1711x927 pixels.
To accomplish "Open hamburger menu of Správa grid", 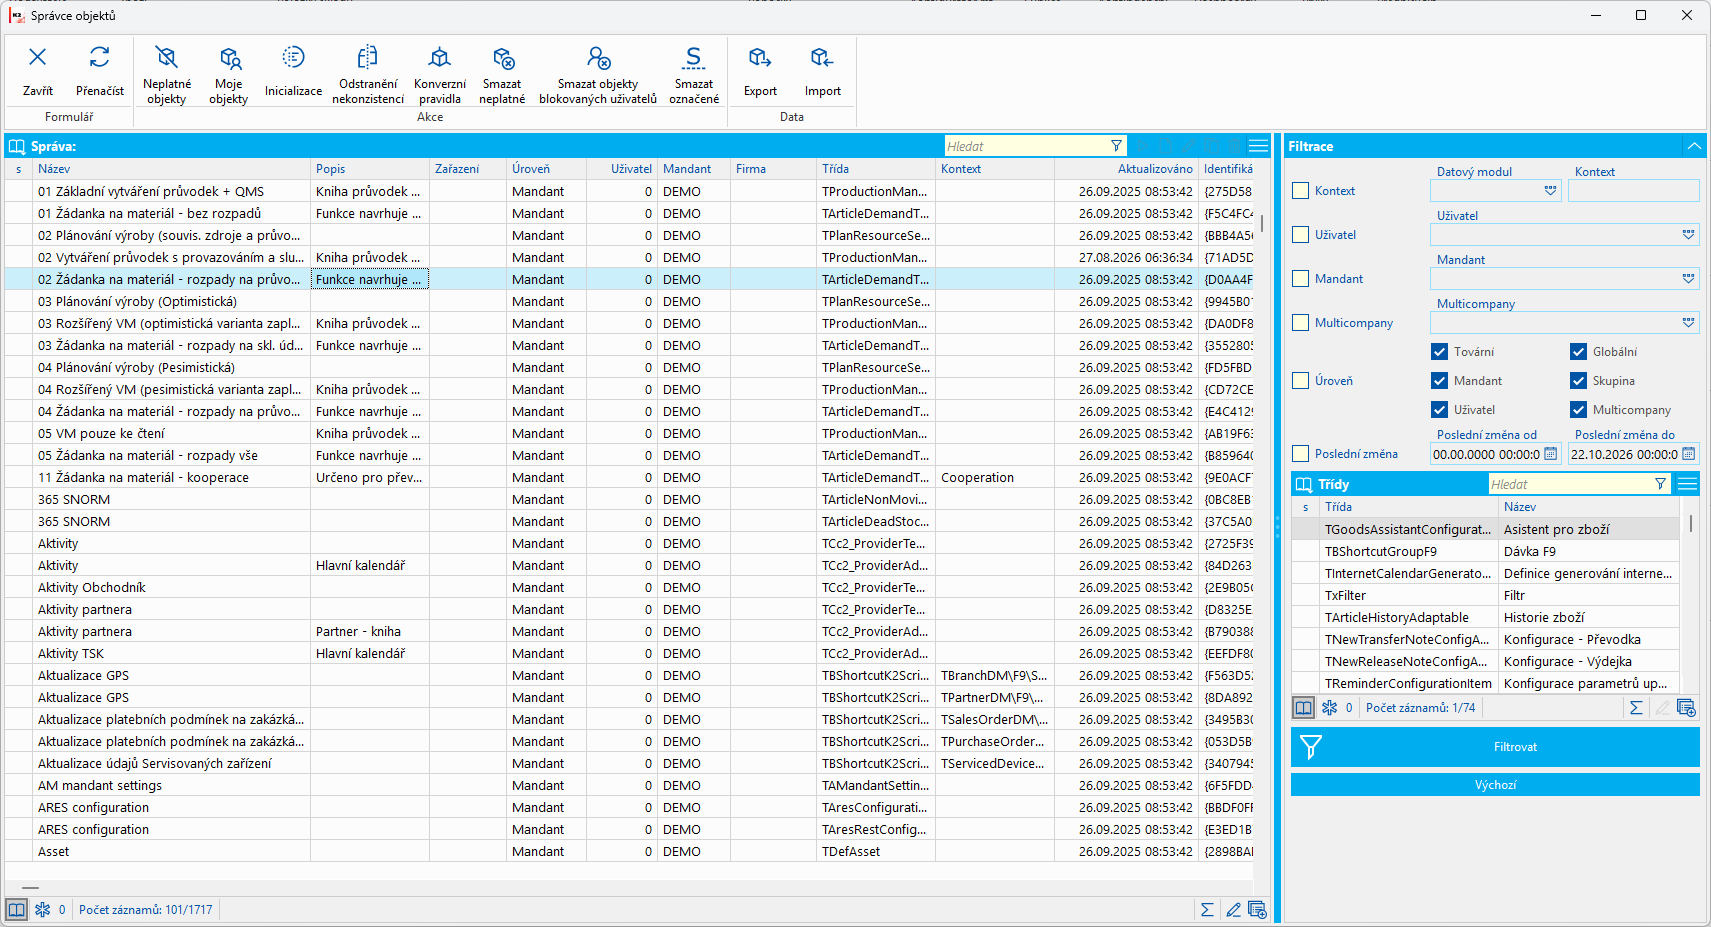I will click(x=1258, y=146).
